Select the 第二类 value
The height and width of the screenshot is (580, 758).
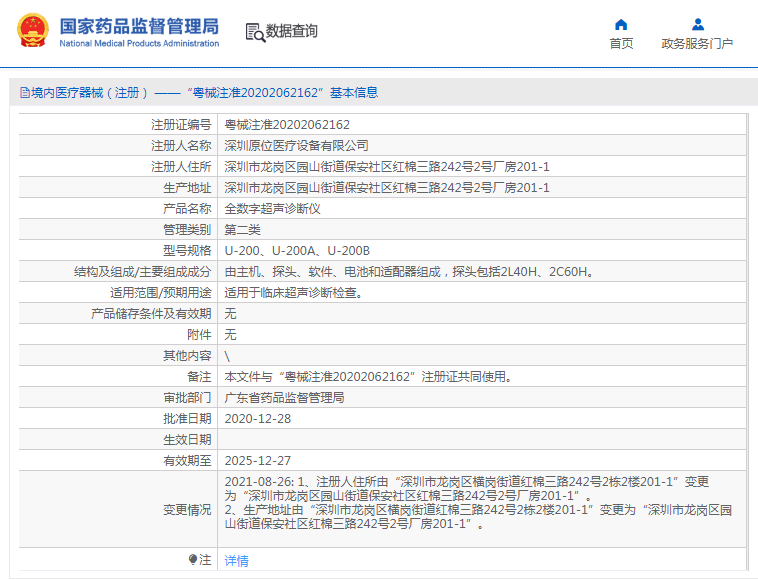242,230
